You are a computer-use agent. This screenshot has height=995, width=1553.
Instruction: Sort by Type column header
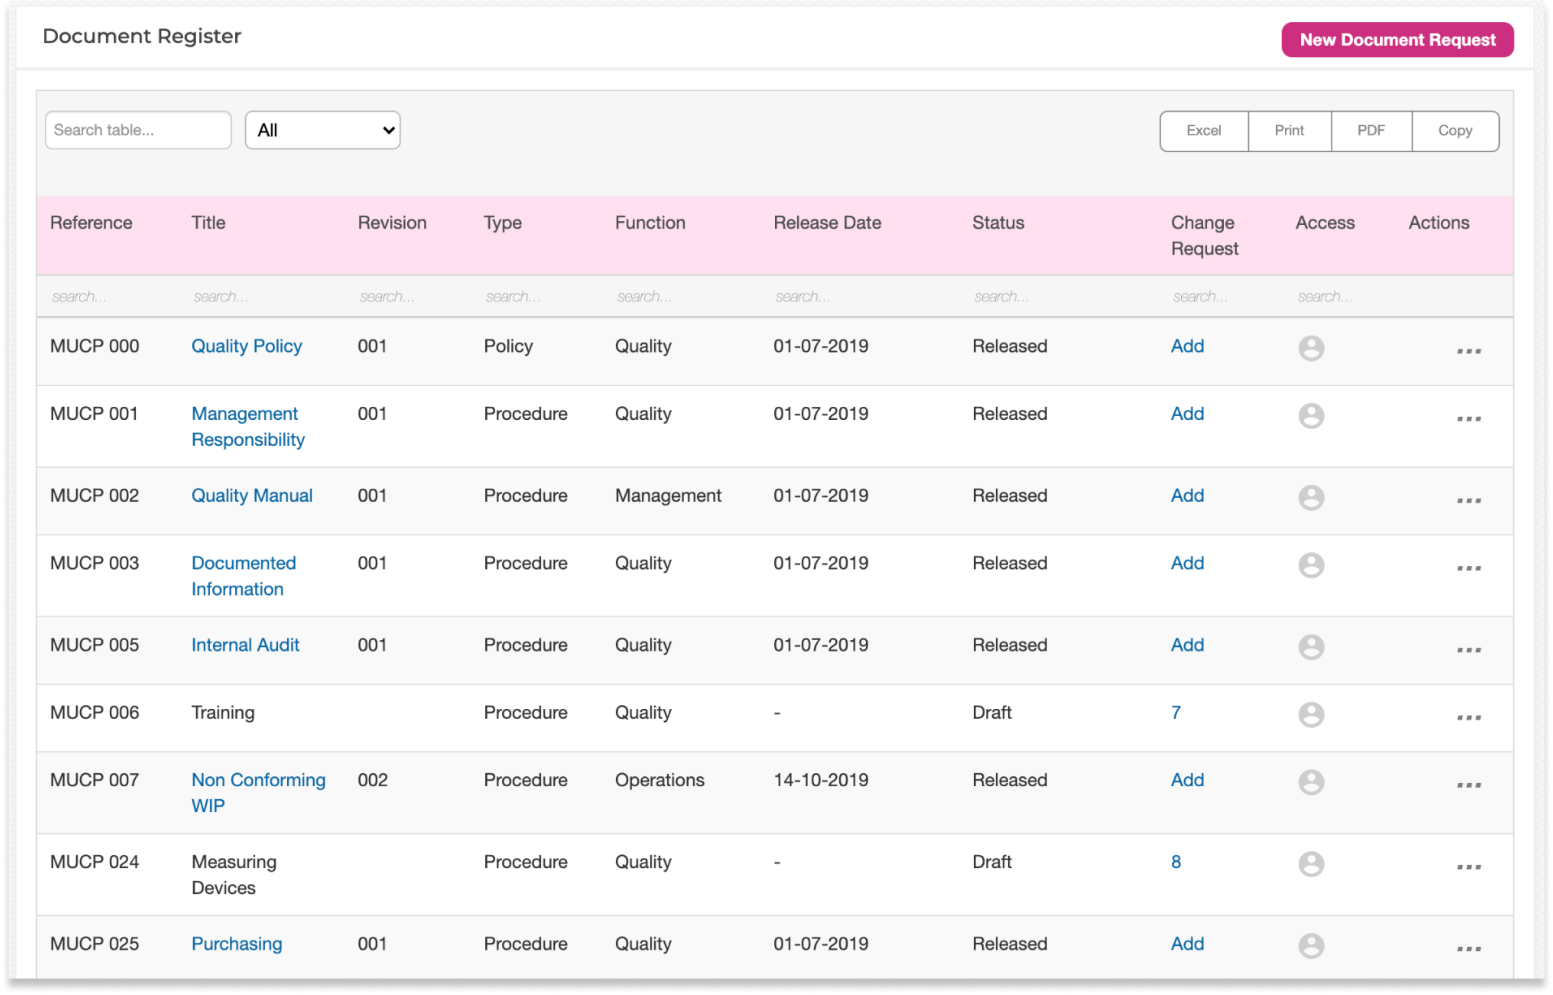(503, 223)
